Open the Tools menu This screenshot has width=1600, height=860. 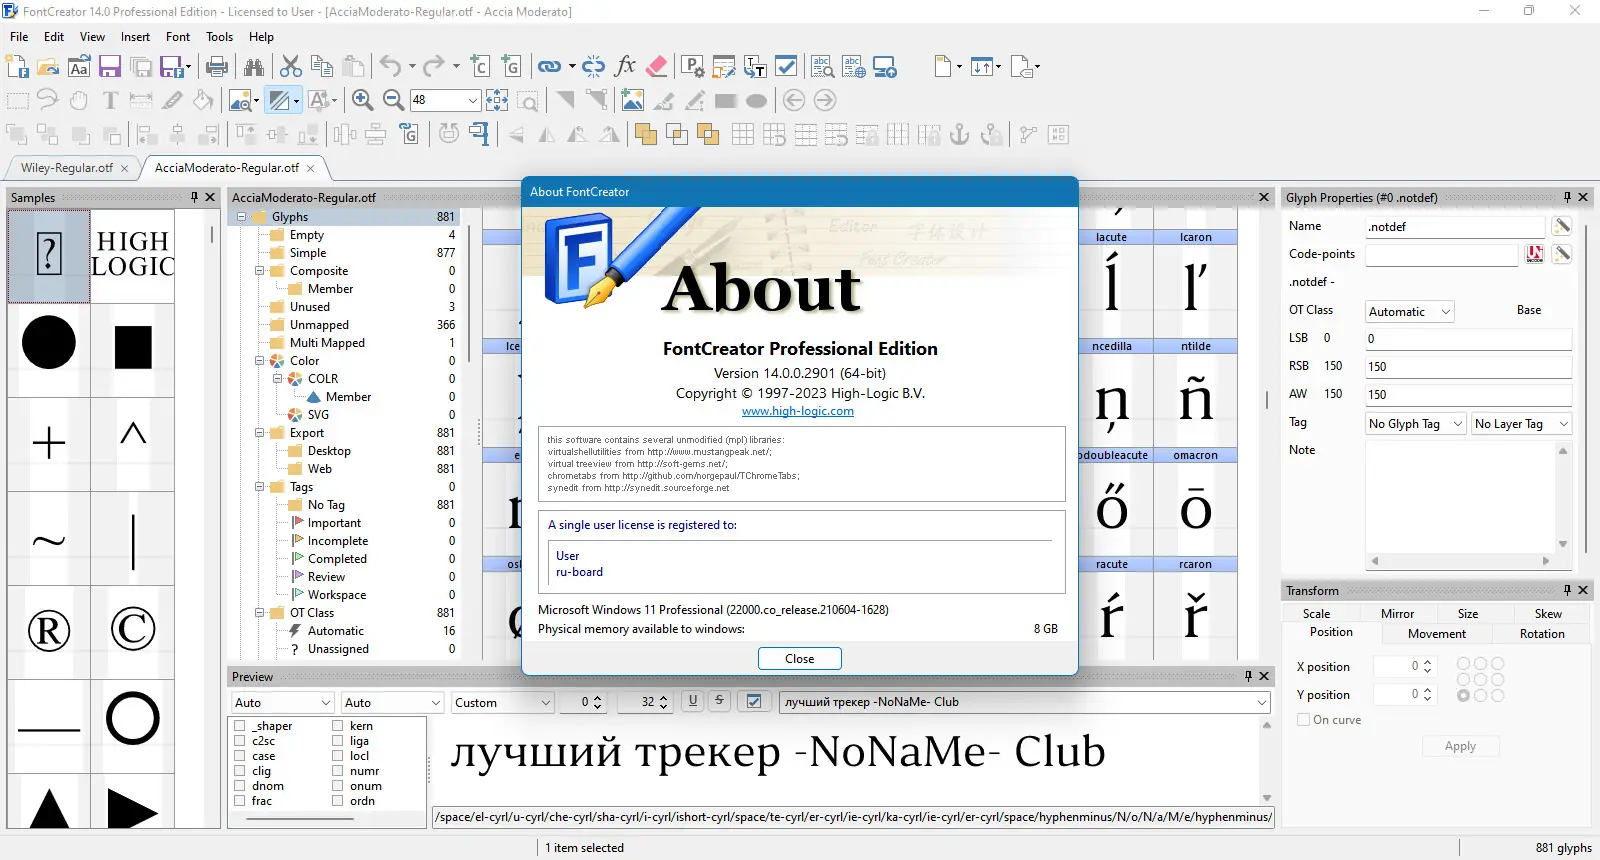219,37
